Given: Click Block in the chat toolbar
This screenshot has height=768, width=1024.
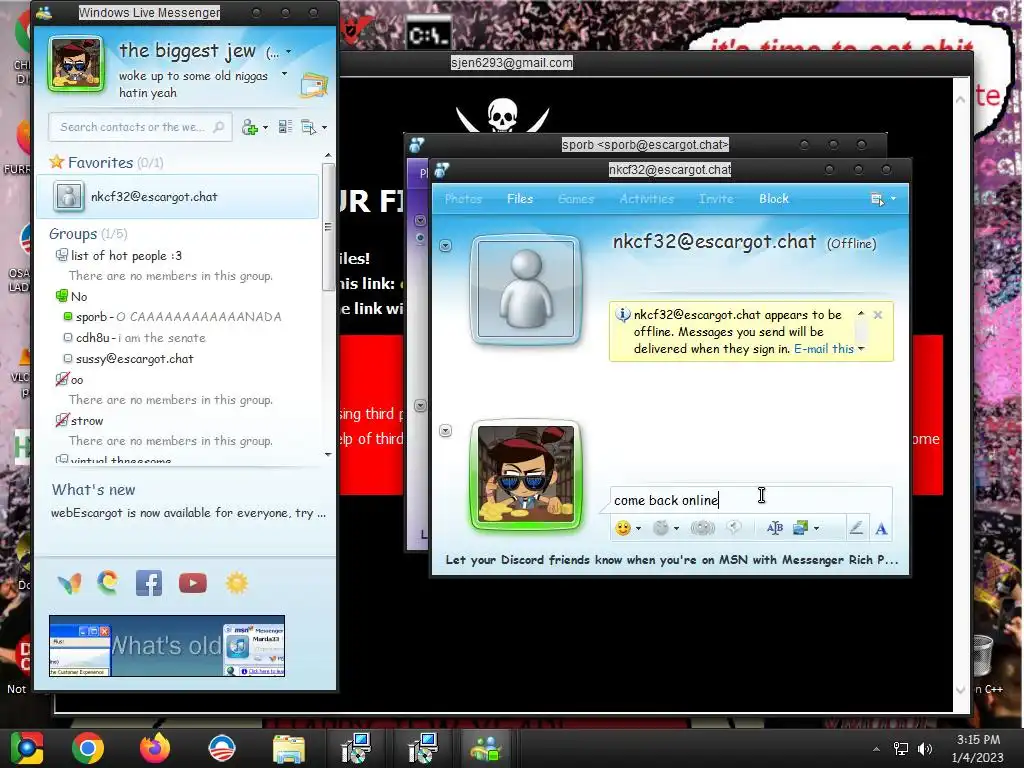Looking at the screenshot, I should tap(774, 199).
